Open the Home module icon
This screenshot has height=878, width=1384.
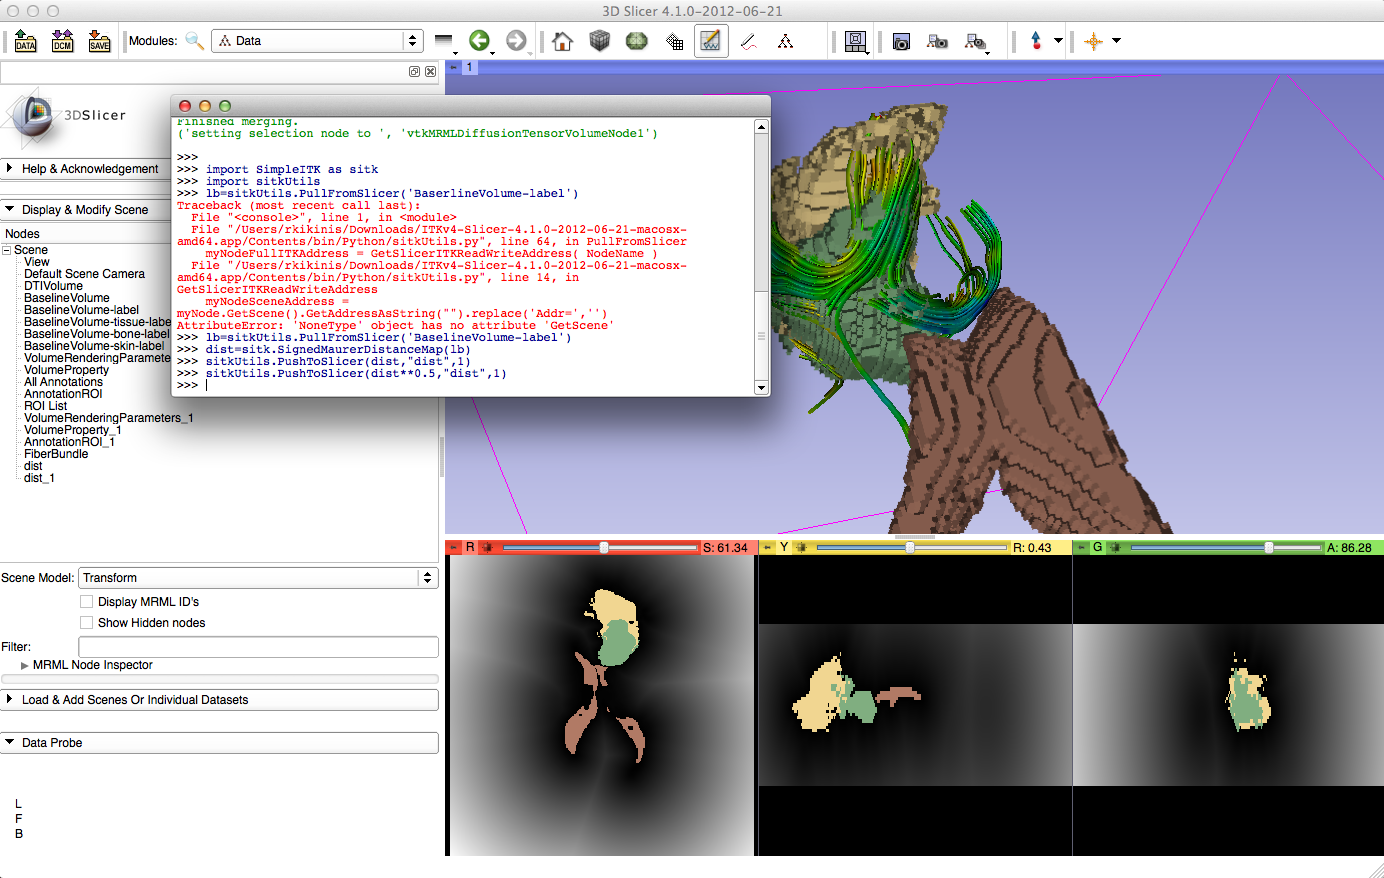(x=562, y=41)
